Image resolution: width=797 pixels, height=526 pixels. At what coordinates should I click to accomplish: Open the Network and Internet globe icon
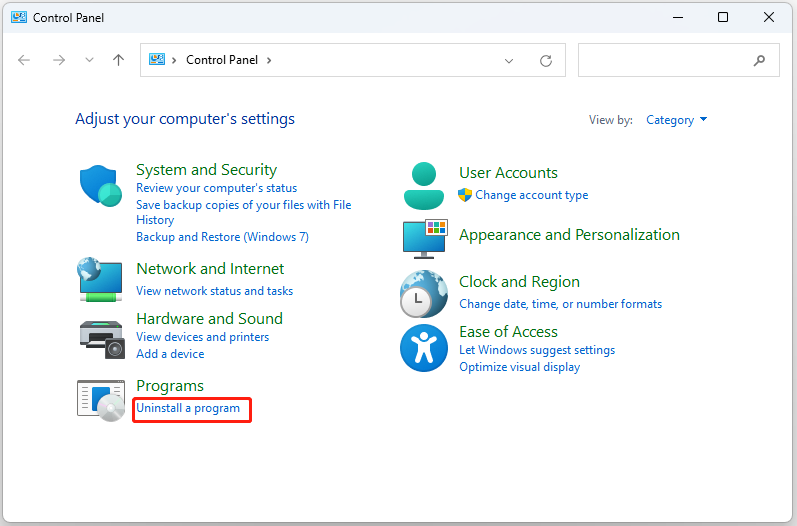[100, 279]
